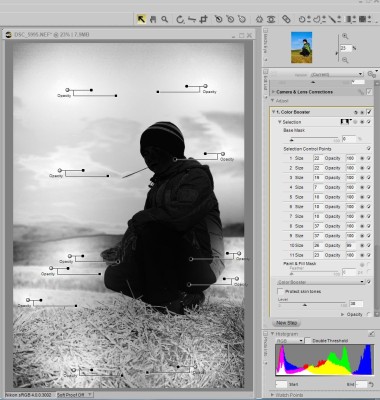Toggle the Camera & Lens Corrections checkbox

point(369,91)
